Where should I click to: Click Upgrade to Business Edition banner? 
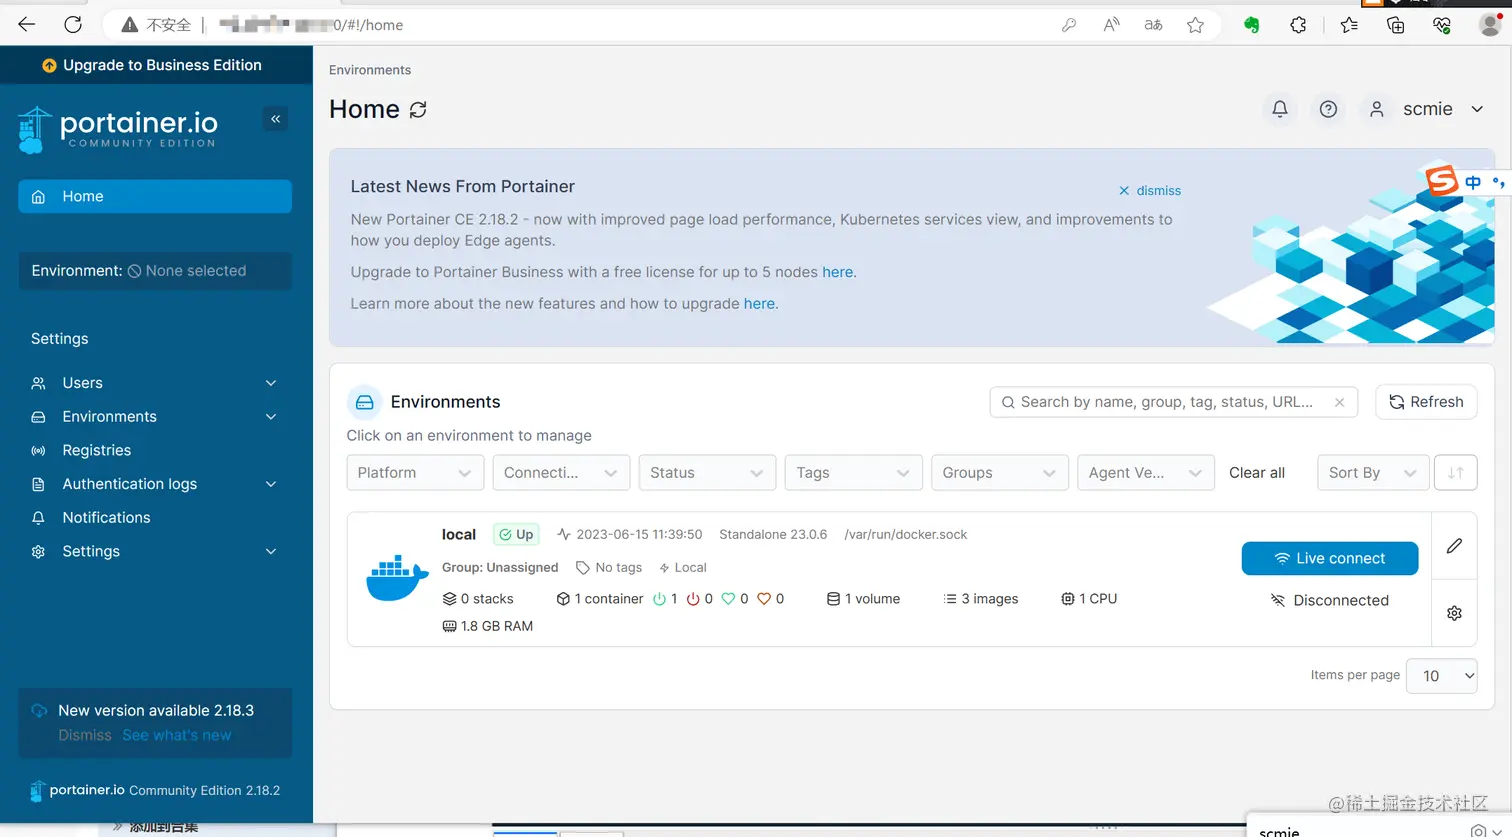pyautogui.click(x=156, y=65)
